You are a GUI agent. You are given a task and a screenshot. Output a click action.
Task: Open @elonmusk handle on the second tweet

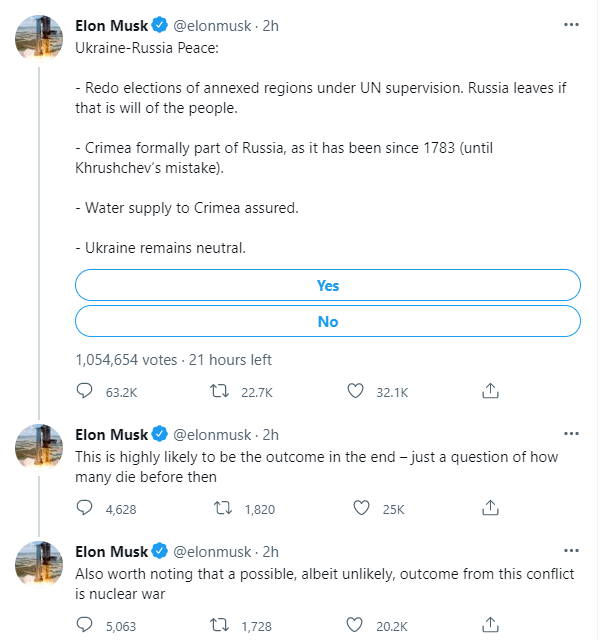click(x=214, y=434)
